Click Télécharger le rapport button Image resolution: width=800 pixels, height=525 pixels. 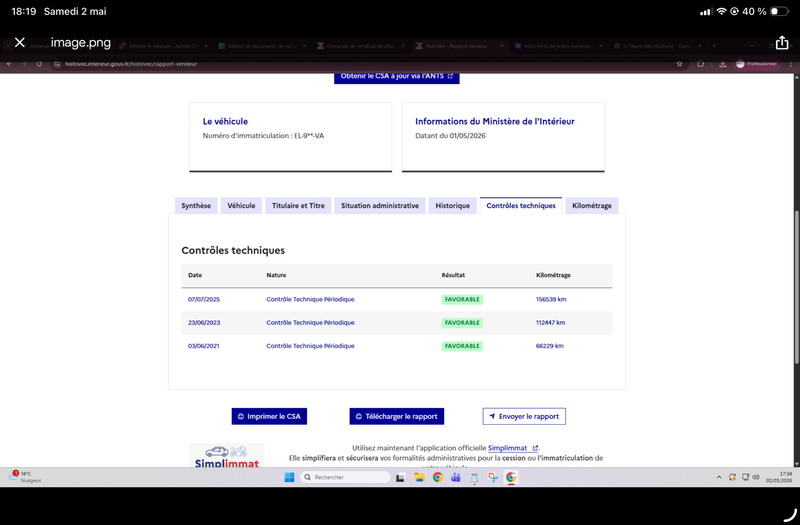point(396,416)
